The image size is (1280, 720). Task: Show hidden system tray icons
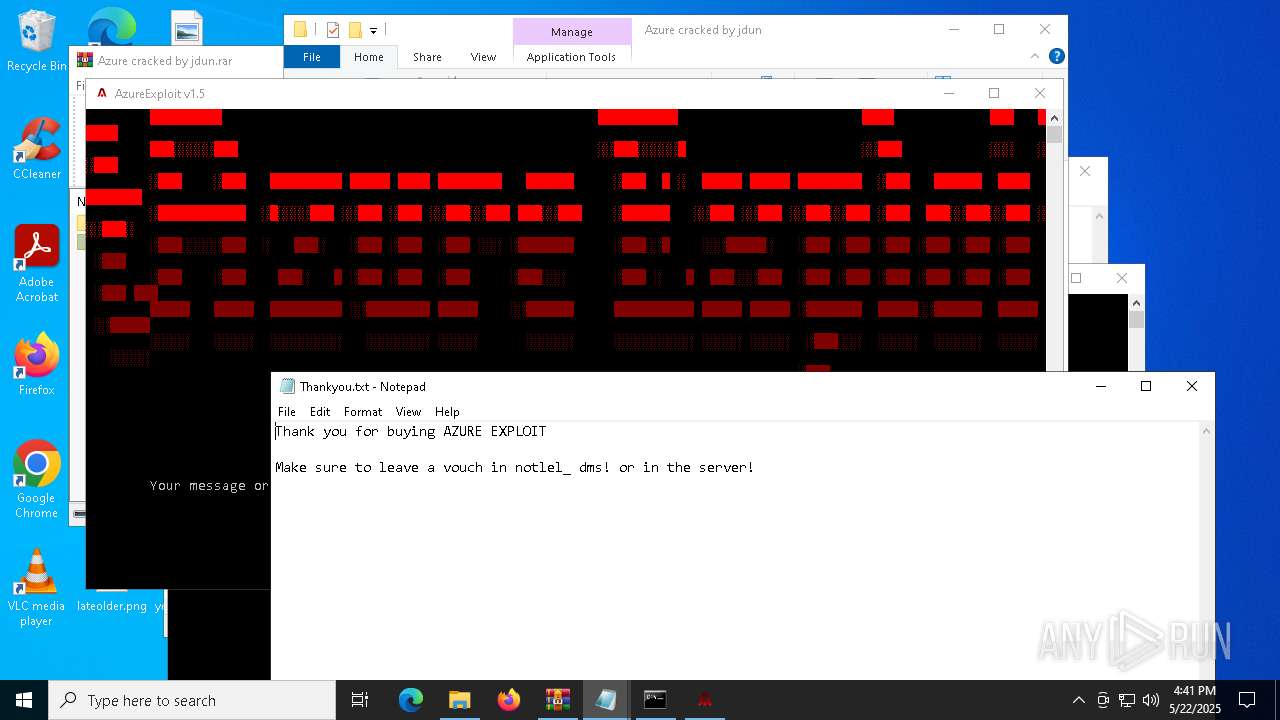click(x=1078, y=700)
